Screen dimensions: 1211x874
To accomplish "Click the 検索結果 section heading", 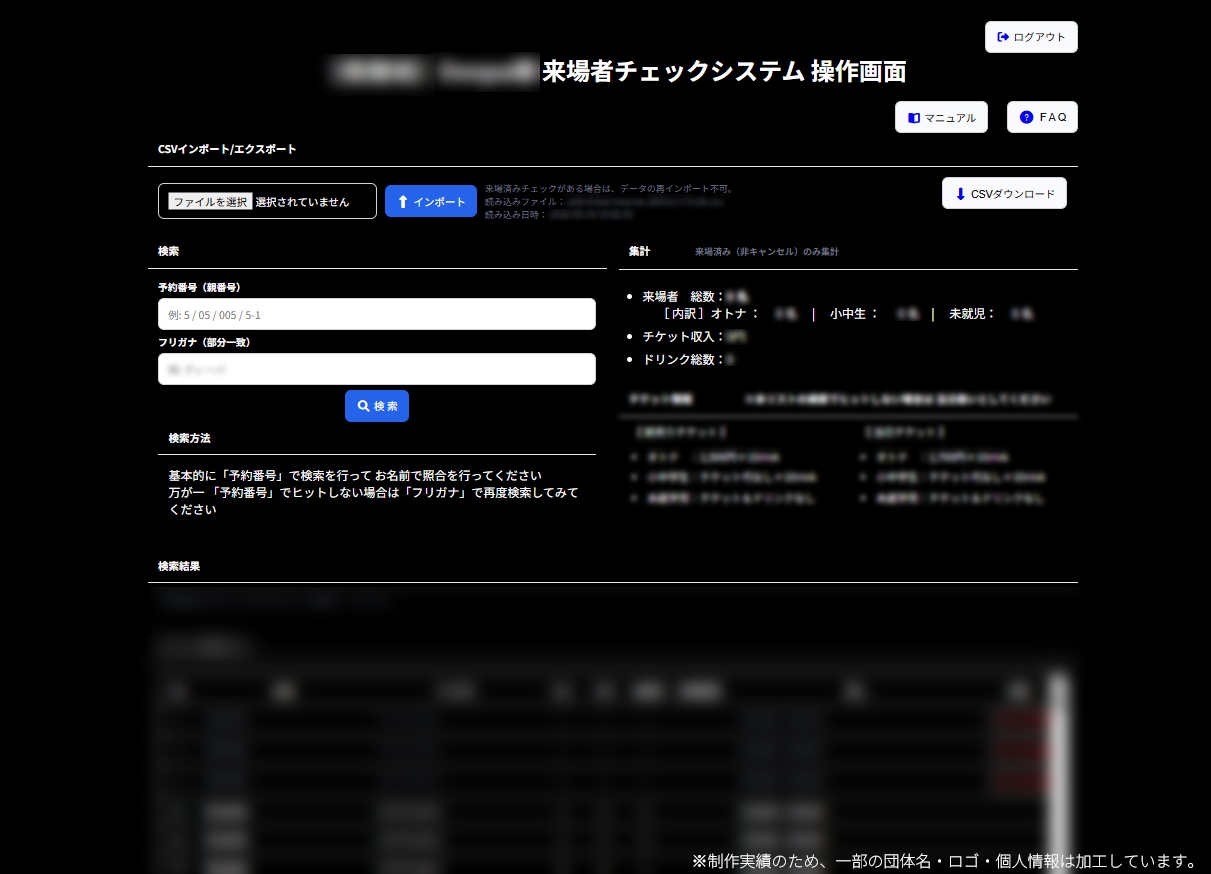I will click(179, 566).
